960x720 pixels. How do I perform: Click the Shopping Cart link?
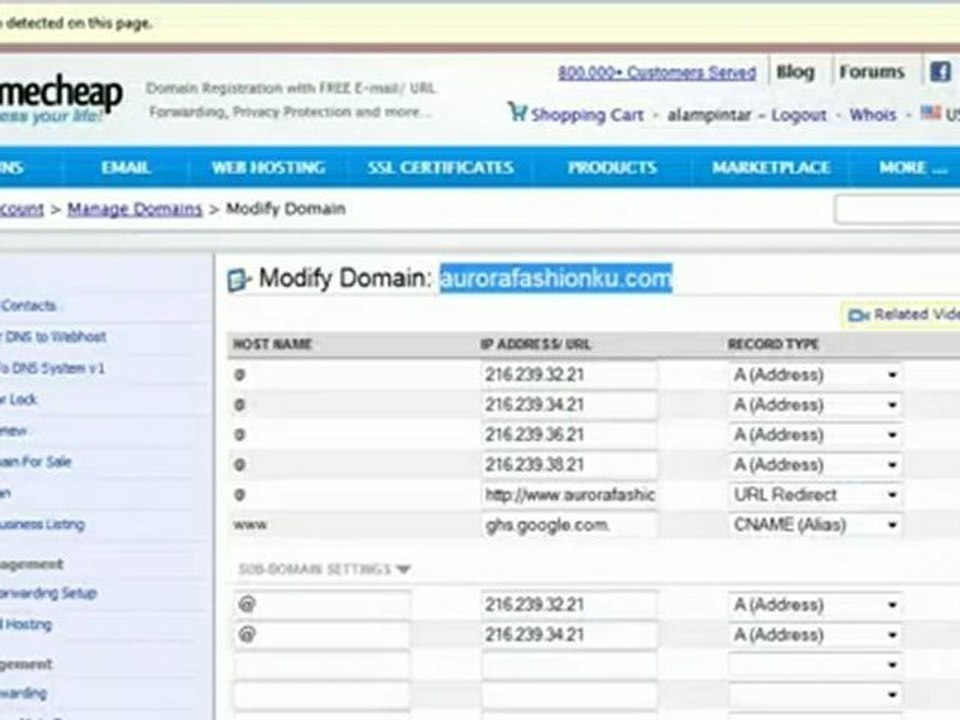pos(587,114)
